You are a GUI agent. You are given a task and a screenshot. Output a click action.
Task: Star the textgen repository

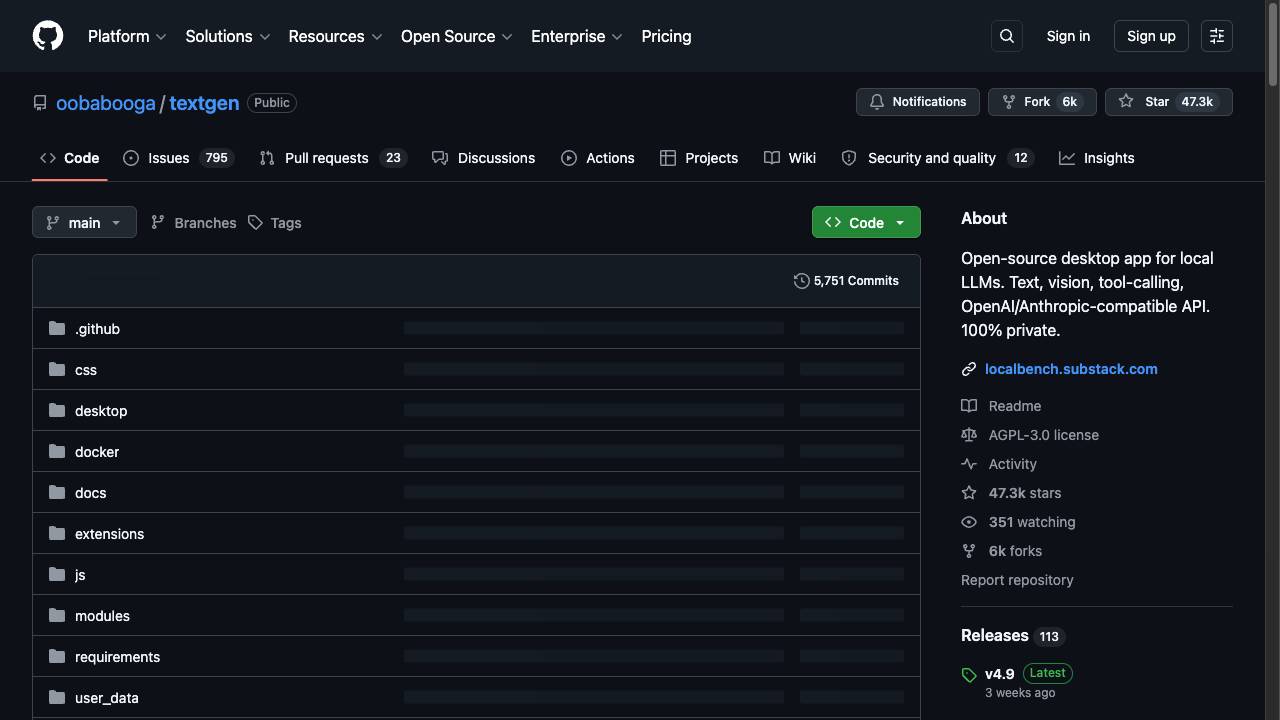click(x=1168, y=102)
